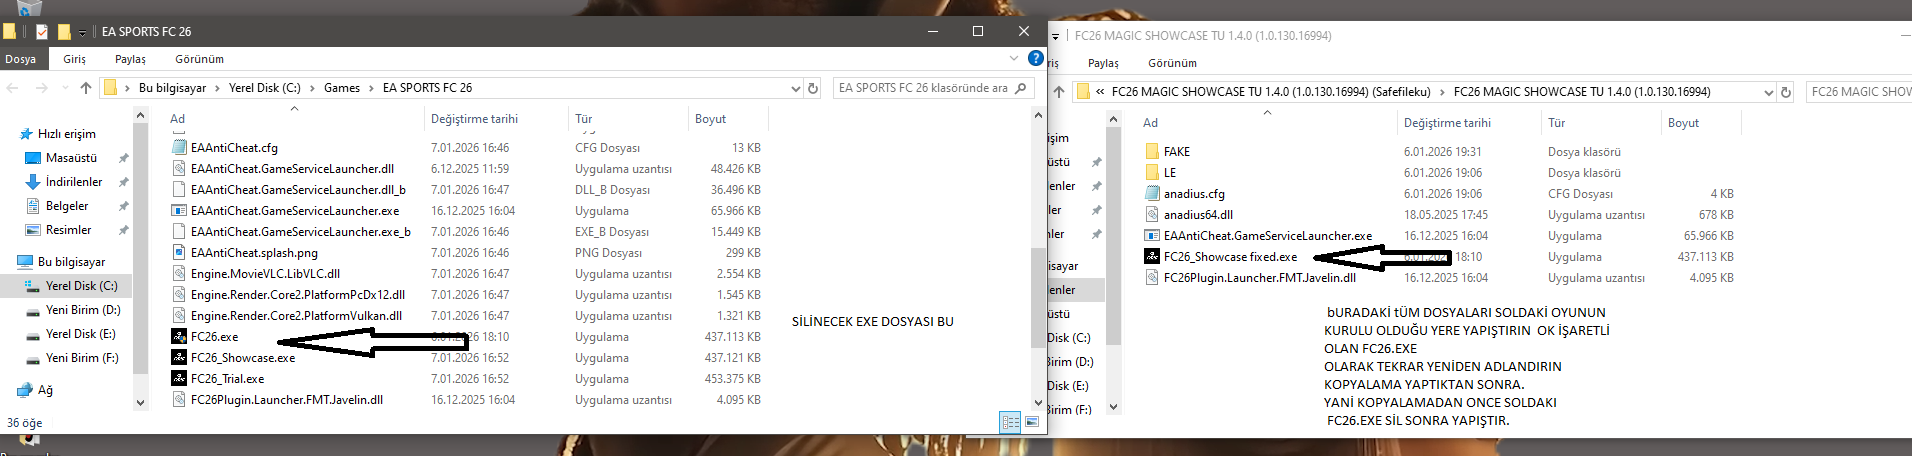The image size is (1912, 456).
Task: Select the LE folder icon in the right window
Action: pos(1152,173)
